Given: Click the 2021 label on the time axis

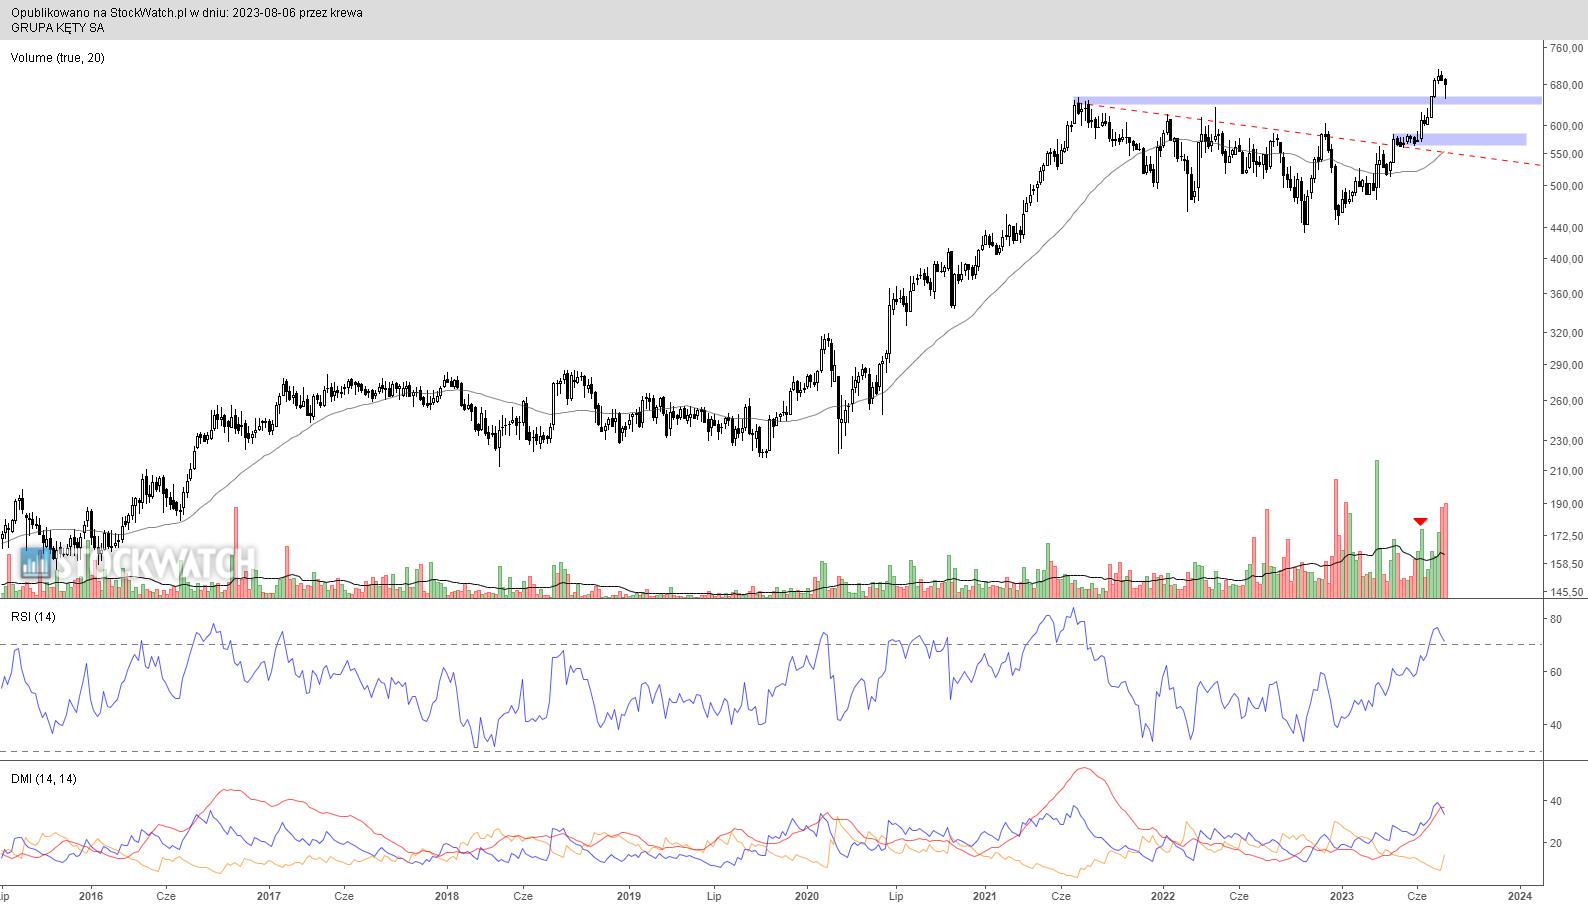Looking at the screenshot, I should [x=985, y=896].
